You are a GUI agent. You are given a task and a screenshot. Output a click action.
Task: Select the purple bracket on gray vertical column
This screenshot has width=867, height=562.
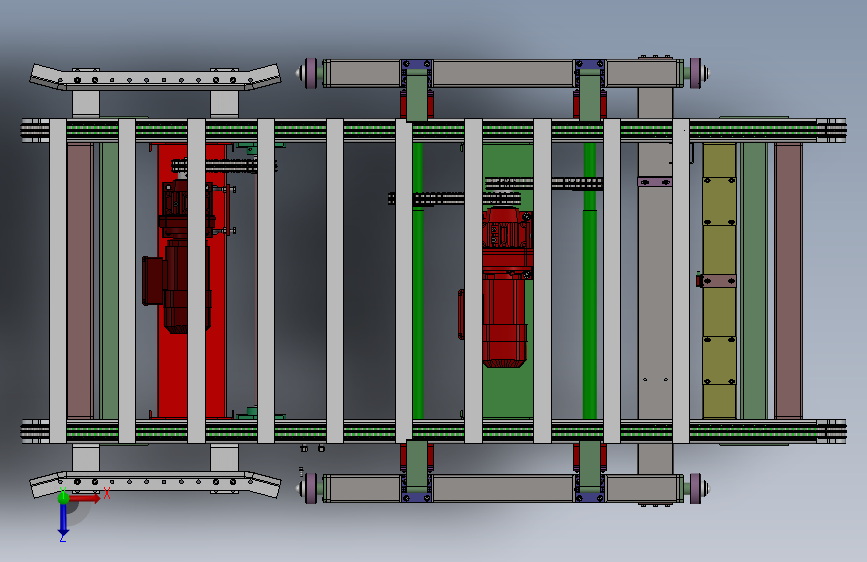coord(655,182)
